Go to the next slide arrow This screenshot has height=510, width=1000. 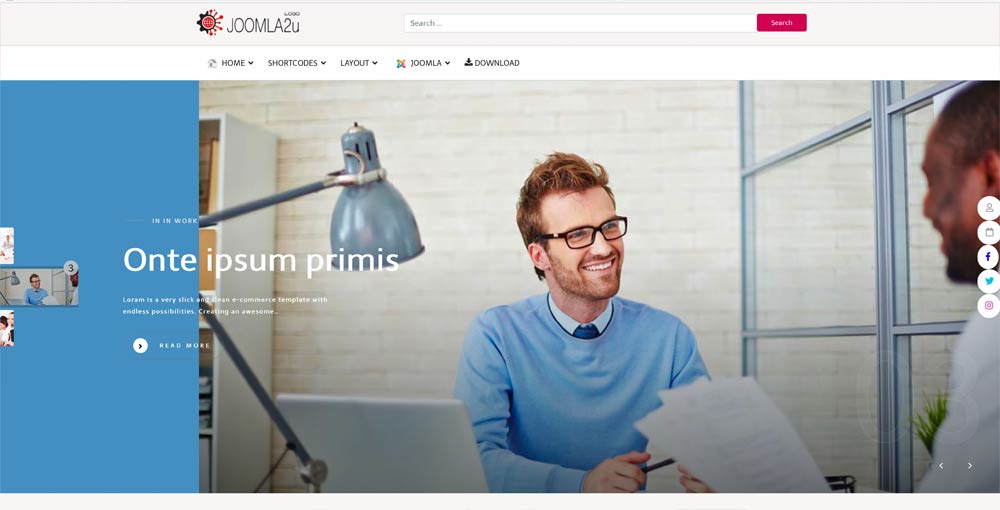[969, 466]
